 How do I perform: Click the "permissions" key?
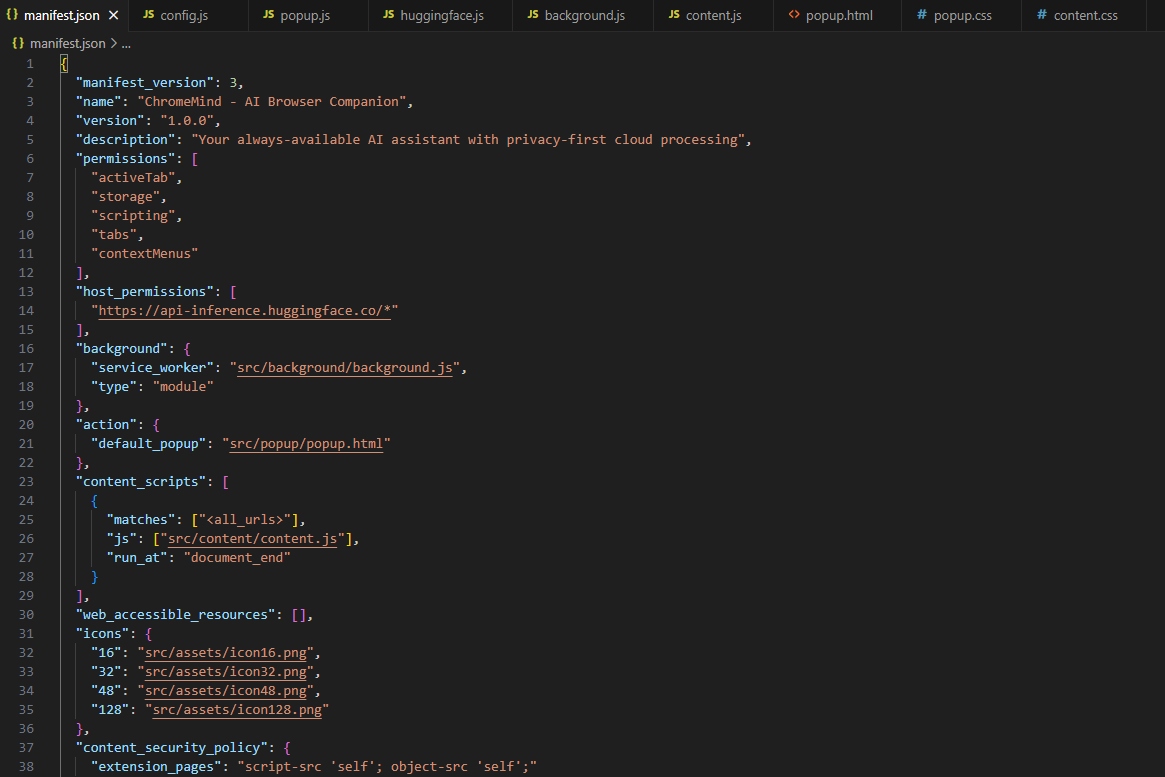point(126,158)
